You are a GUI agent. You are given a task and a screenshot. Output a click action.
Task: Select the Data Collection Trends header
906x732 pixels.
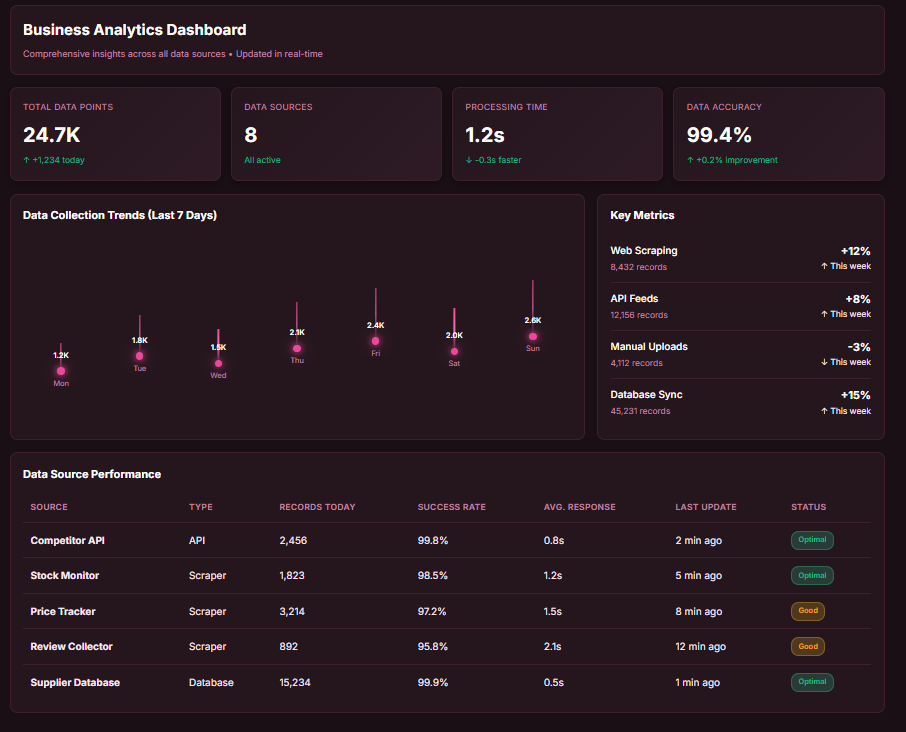point(119,215)
